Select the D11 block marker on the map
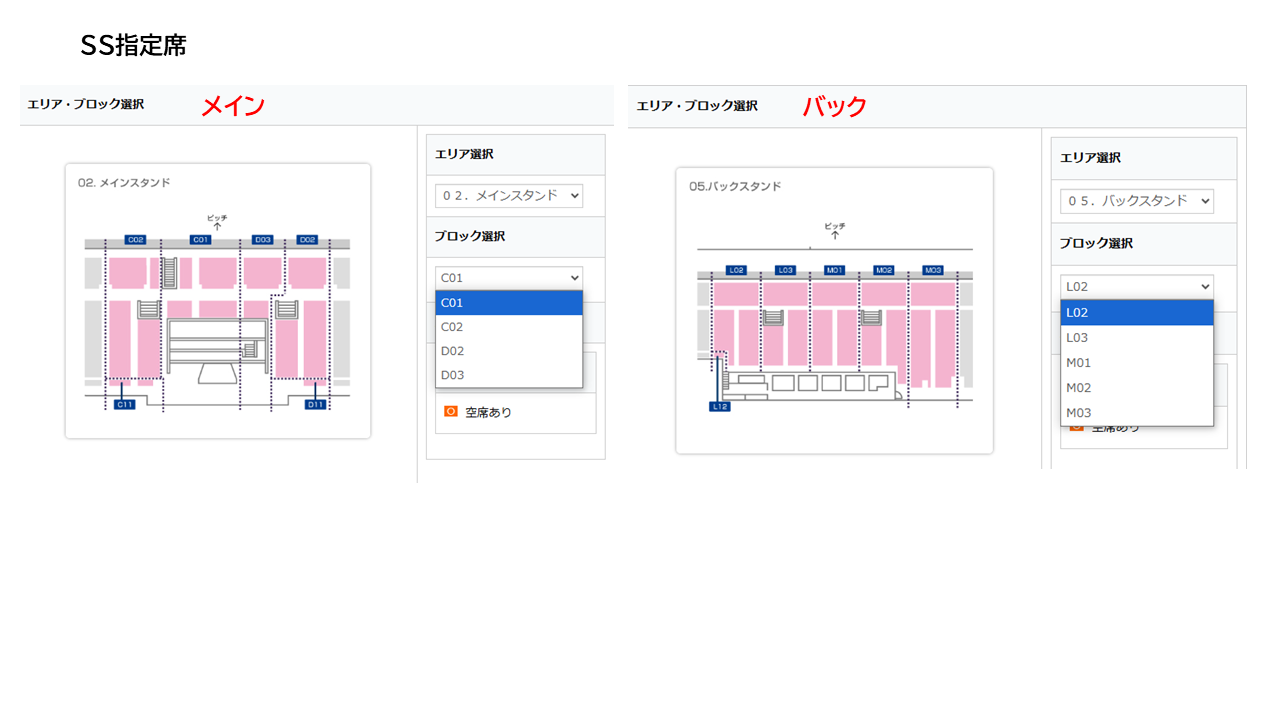Image resolution: width=1280 pixels, height=720 pixels. tap(316, 404)
